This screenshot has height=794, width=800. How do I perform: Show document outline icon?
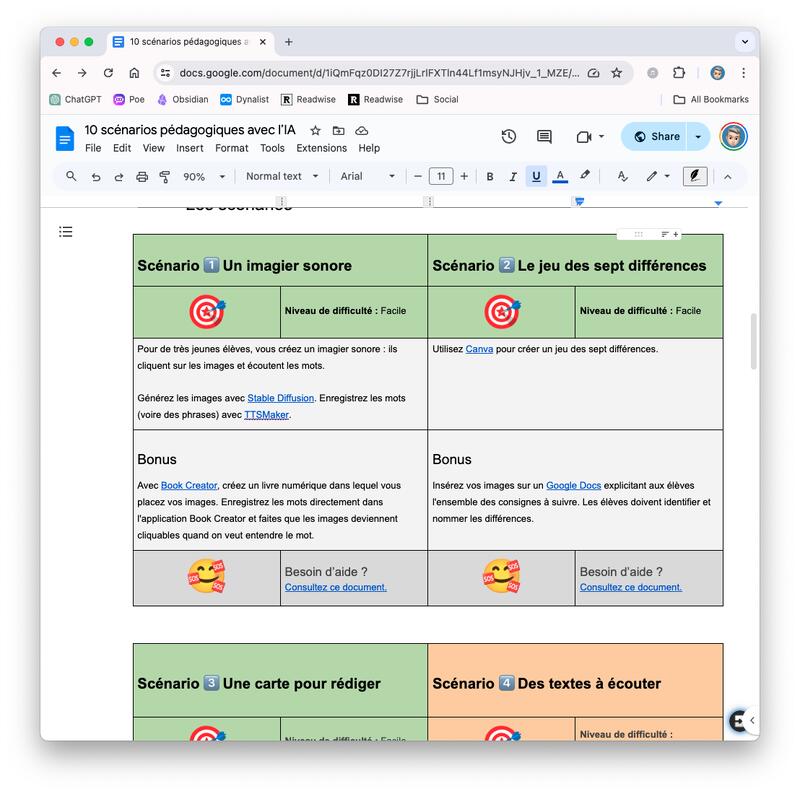(65, 232)
